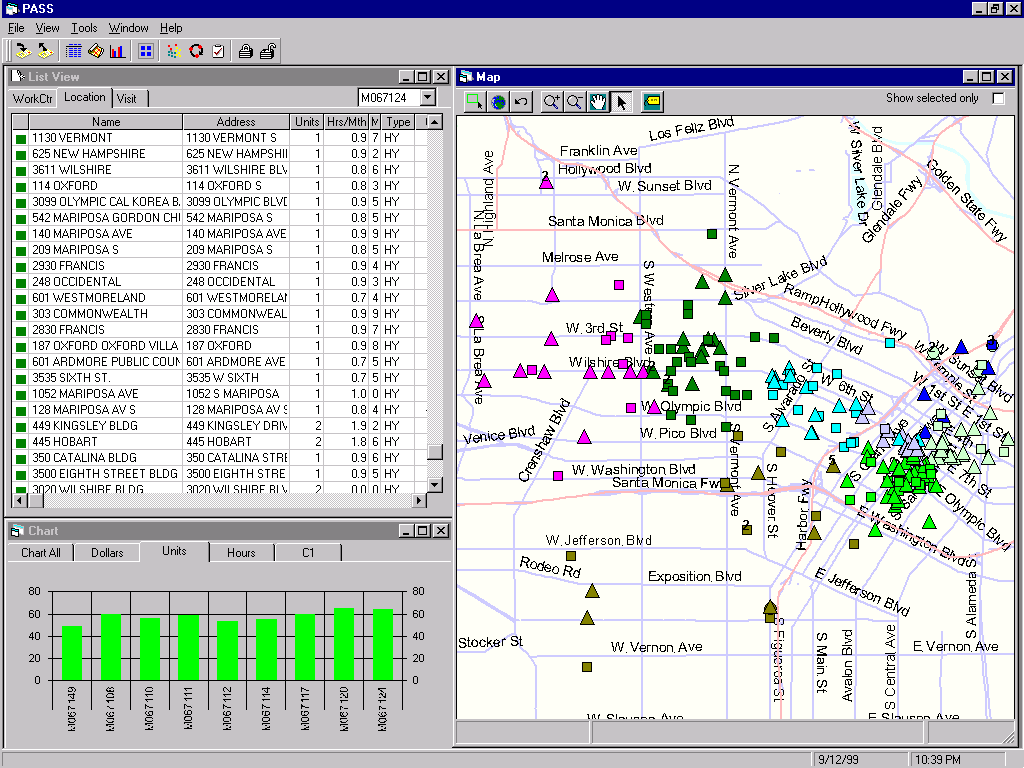Click list horizontal scrollbar left arrow
The image size is (1024, 768).
(x=20, y=500)
